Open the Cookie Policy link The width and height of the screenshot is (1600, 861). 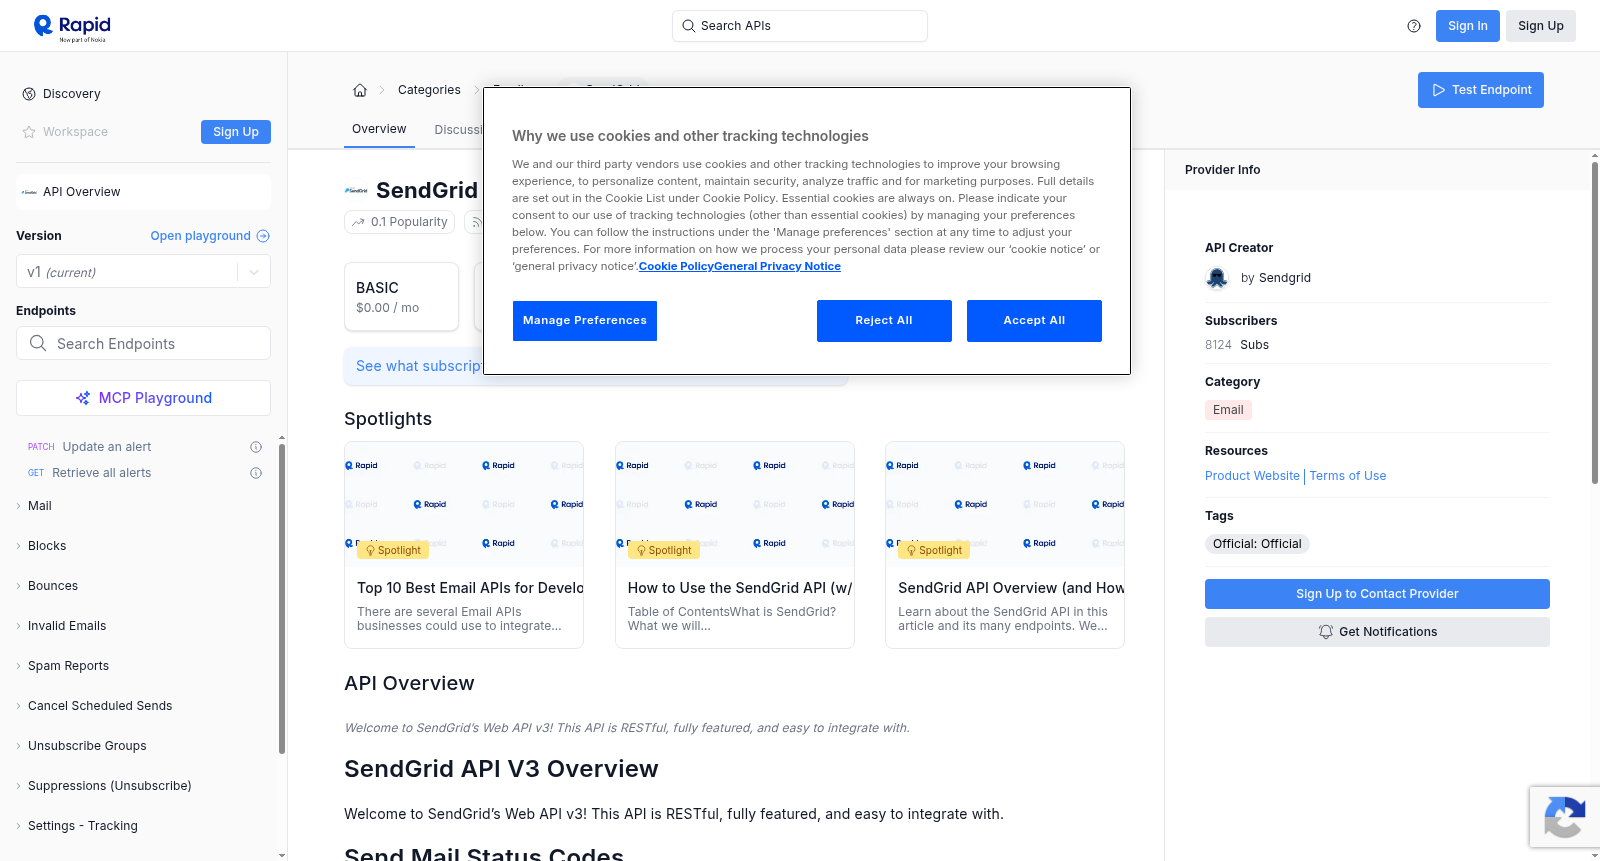[x=676, y=266]
